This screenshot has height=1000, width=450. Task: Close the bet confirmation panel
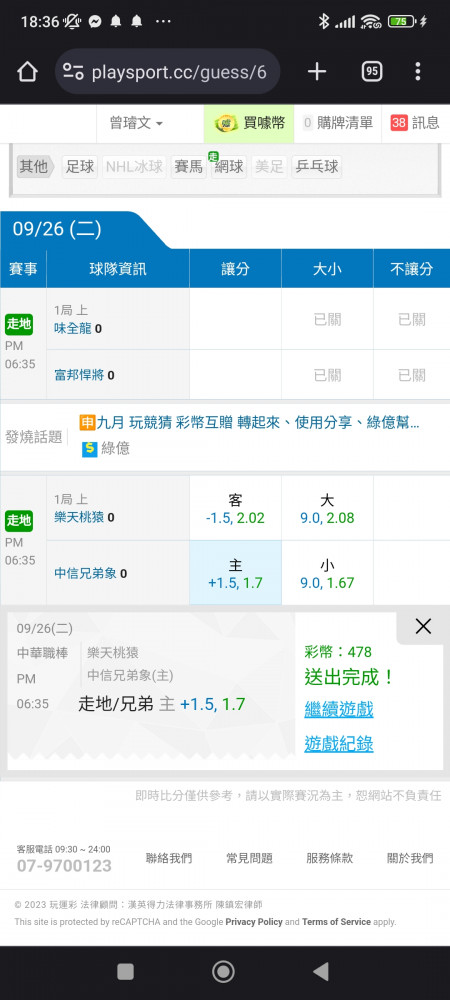point(423,626)
